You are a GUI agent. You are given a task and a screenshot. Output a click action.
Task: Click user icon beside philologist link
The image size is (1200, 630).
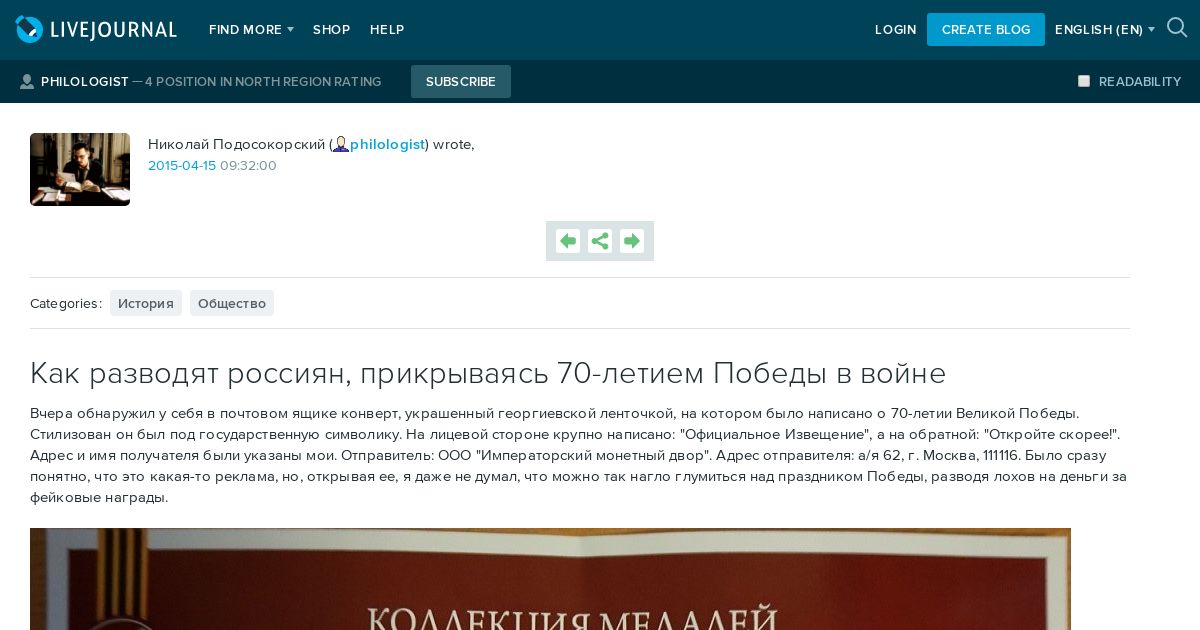click(341, 144)
